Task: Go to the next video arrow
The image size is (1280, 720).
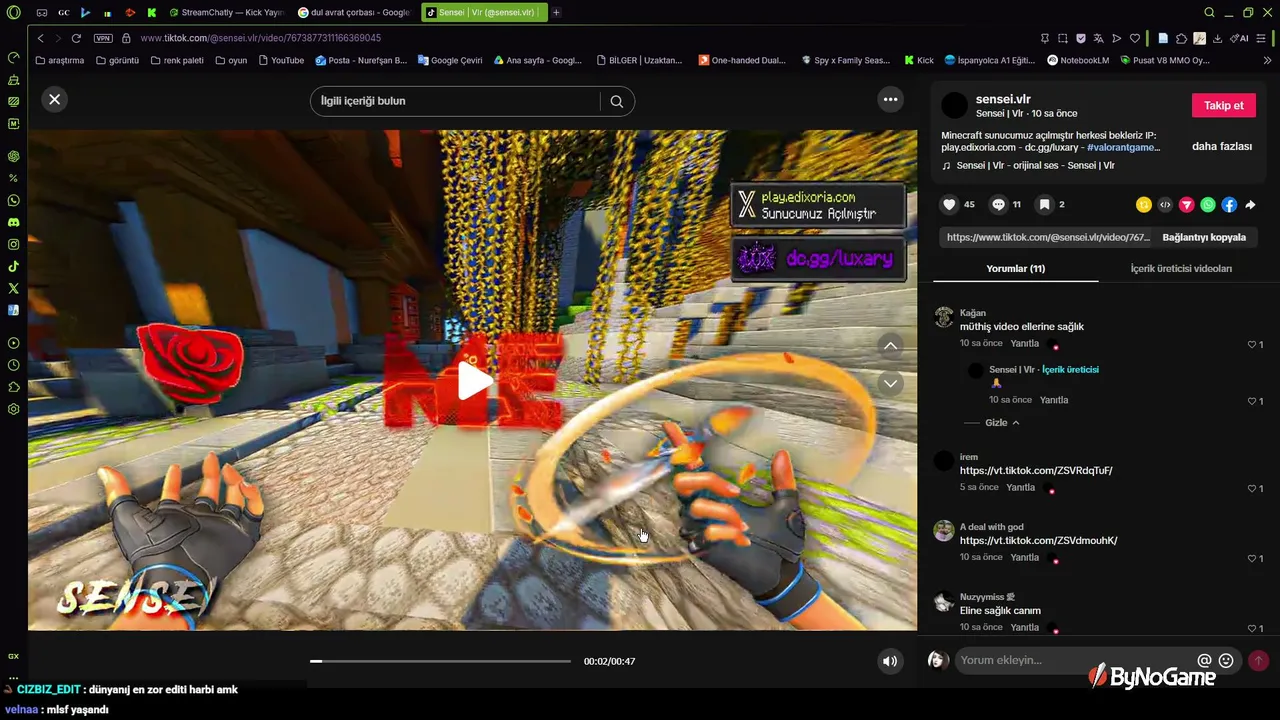Action: pyautogui.click(x=890, y=383)
